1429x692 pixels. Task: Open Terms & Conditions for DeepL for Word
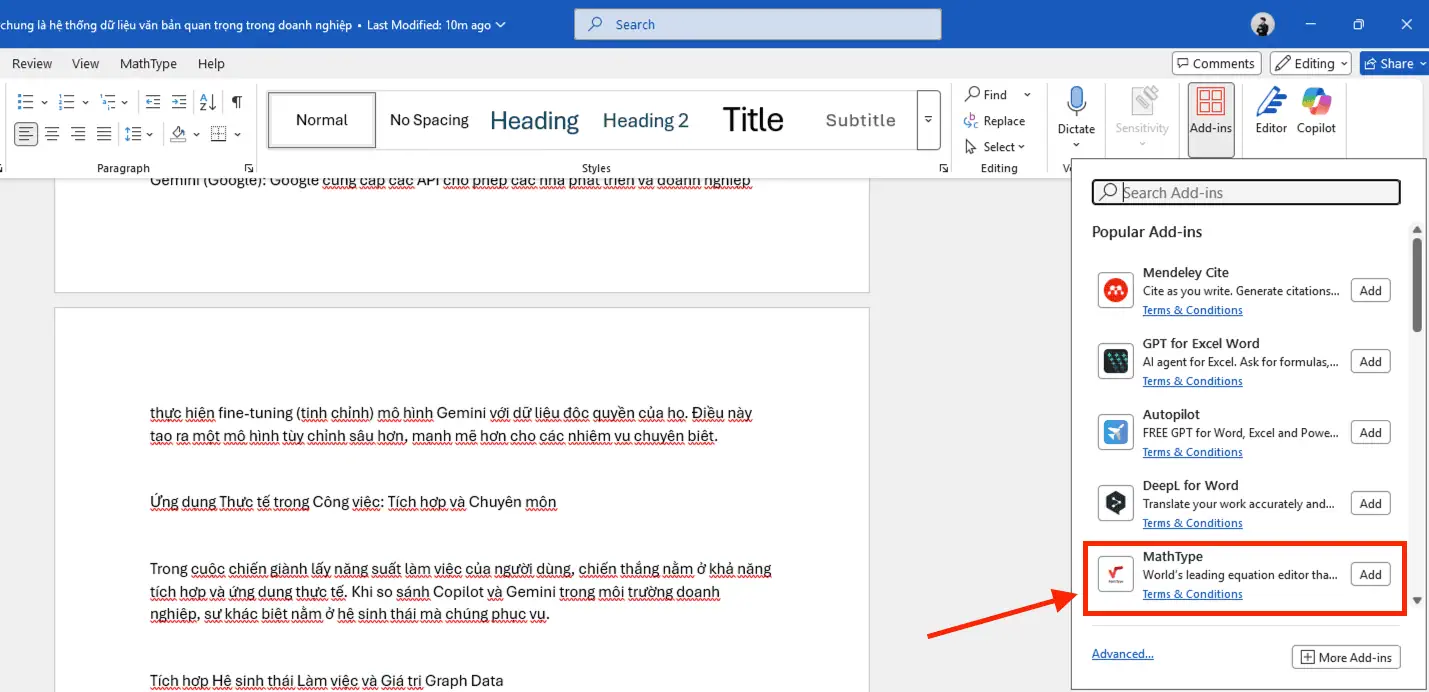pos(1192,522)
